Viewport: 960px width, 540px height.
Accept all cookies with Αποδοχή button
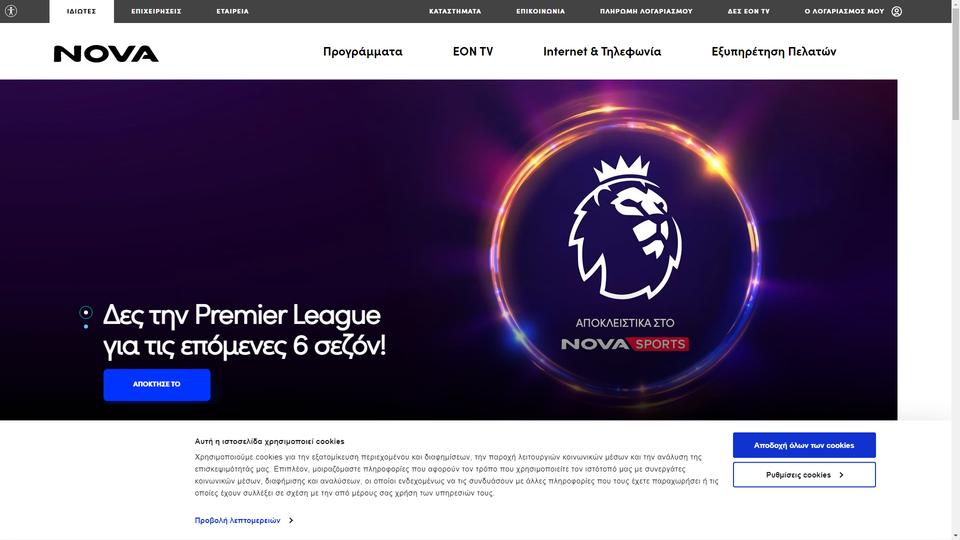[x=804, y=445]
